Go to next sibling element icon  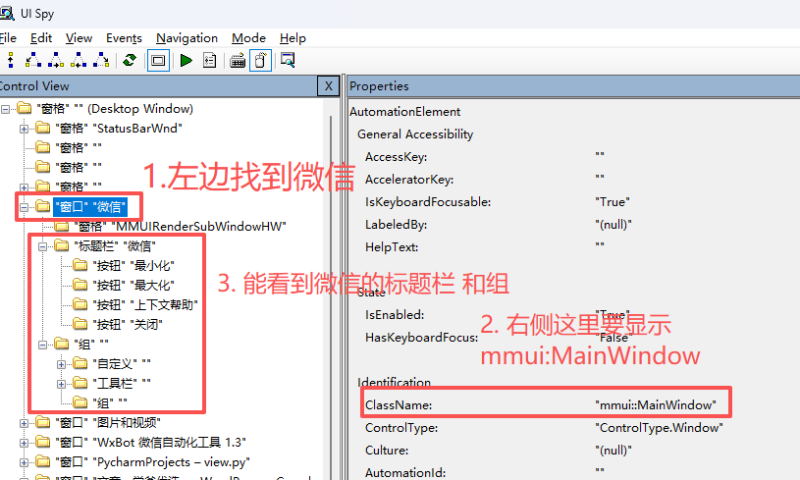pos(56,60)
